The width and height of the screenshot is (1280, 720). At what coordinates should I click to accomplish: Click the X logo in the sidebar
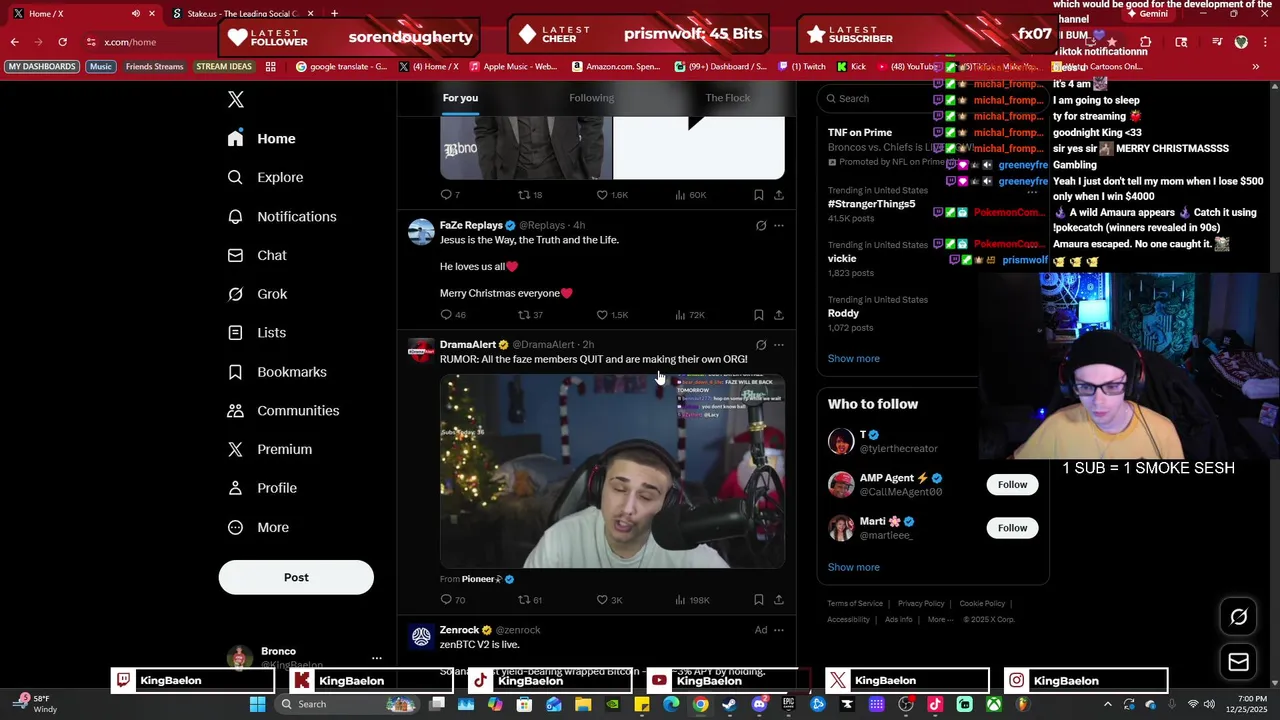click(x=235, y=99)
